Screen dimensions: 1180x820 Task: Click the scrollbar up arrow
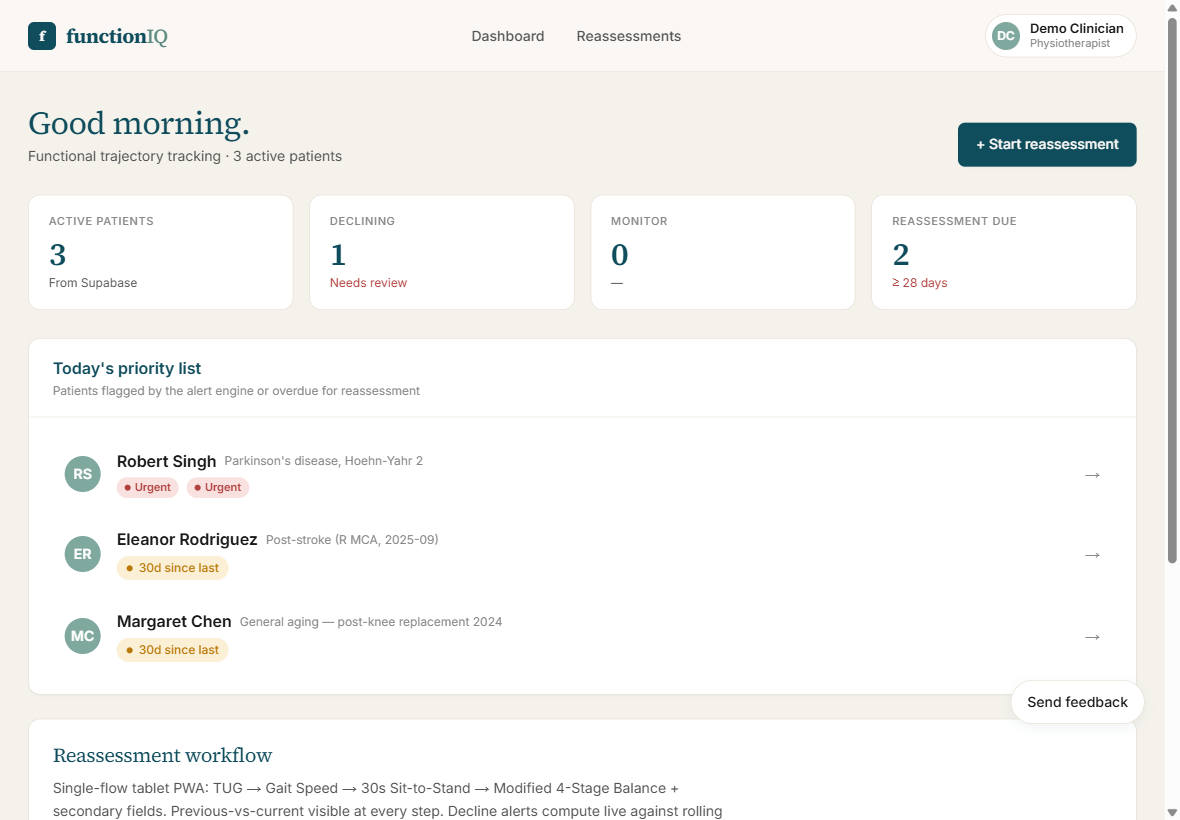[x=1172, y=8]
